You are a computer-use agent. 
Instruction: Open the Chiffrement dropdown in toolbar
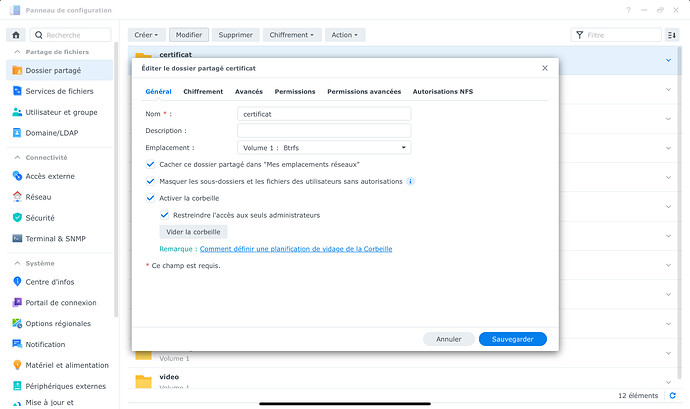pyautogui.click(x=292, y=34)
